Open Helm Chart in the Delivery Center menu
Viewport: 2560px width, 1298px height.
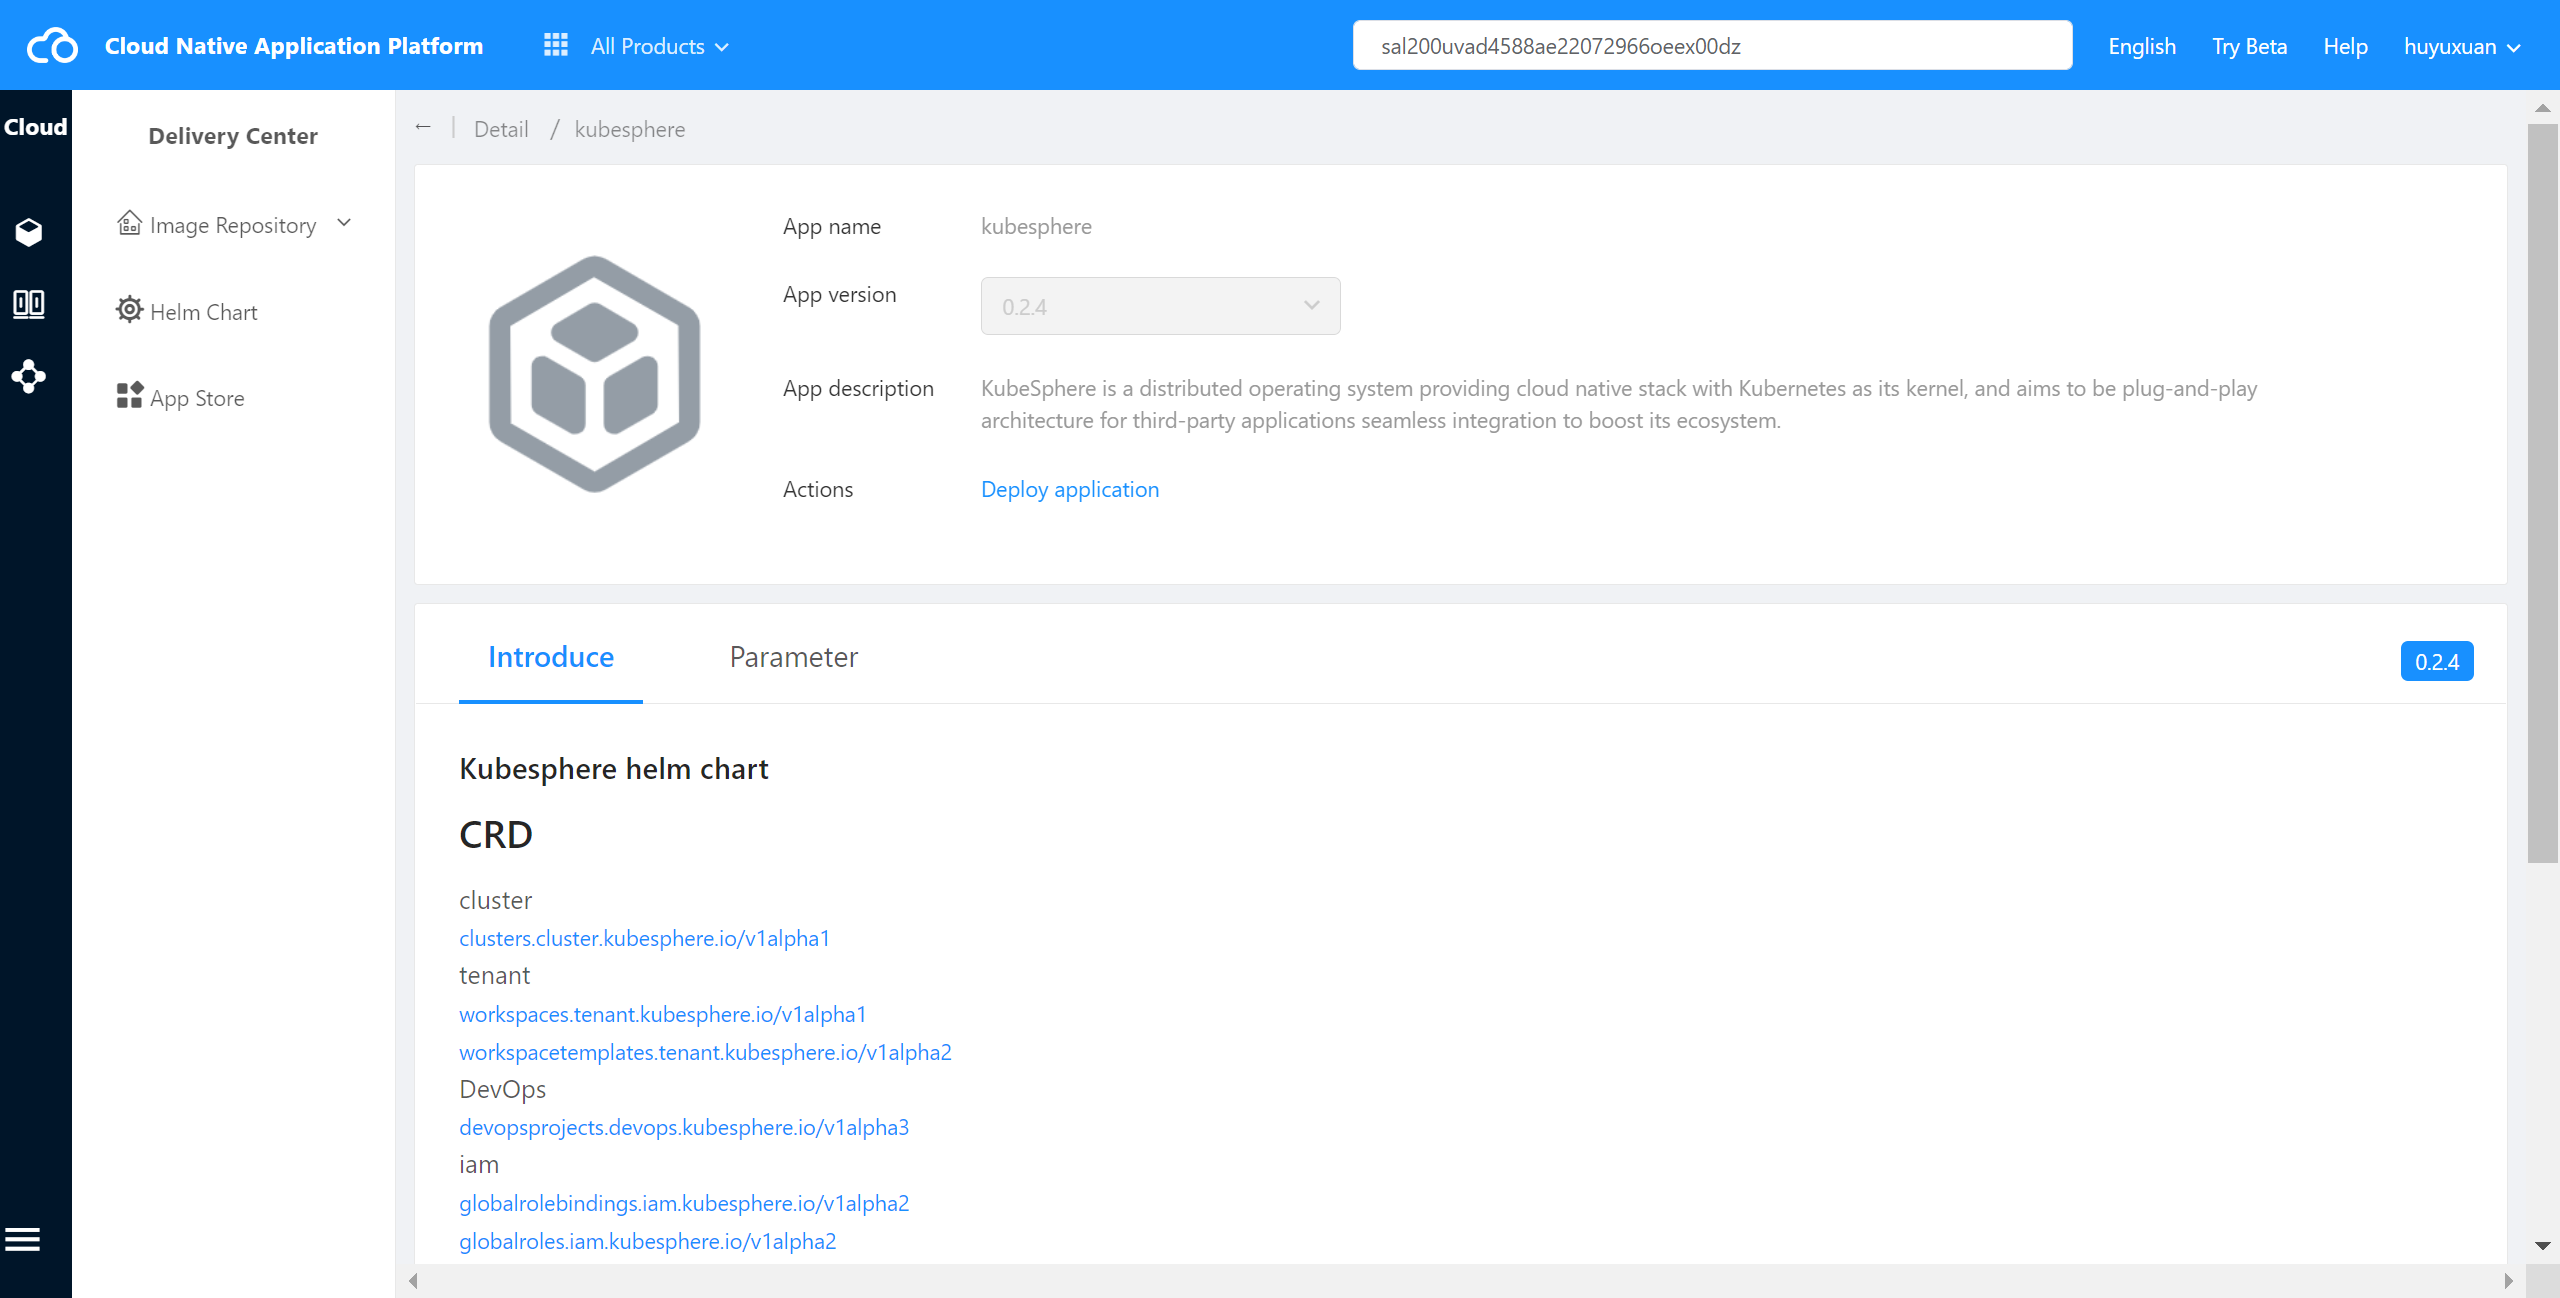204,312
